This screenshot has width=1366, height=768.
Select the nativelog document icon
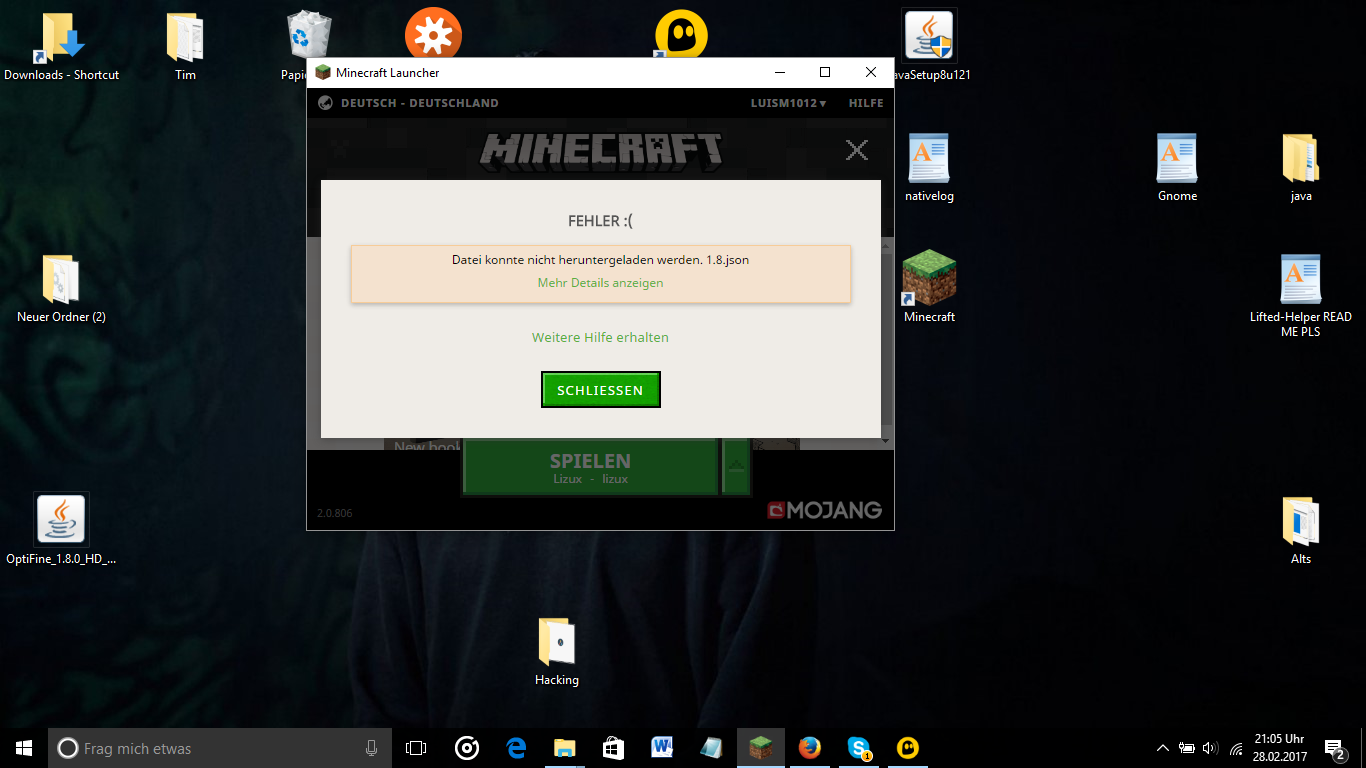pyautogui.click(x=929, y=168)
